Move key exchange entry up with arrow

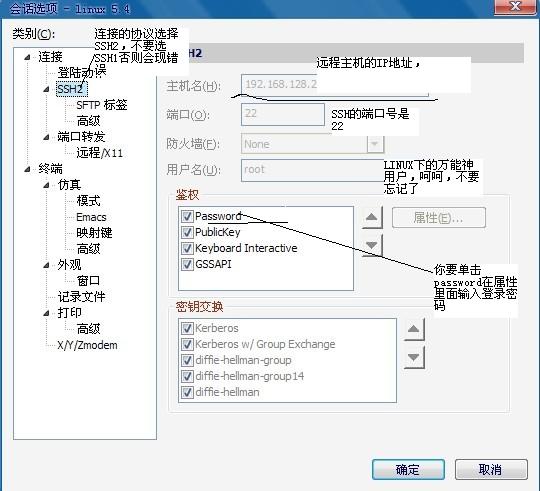(x=414, y=329)
